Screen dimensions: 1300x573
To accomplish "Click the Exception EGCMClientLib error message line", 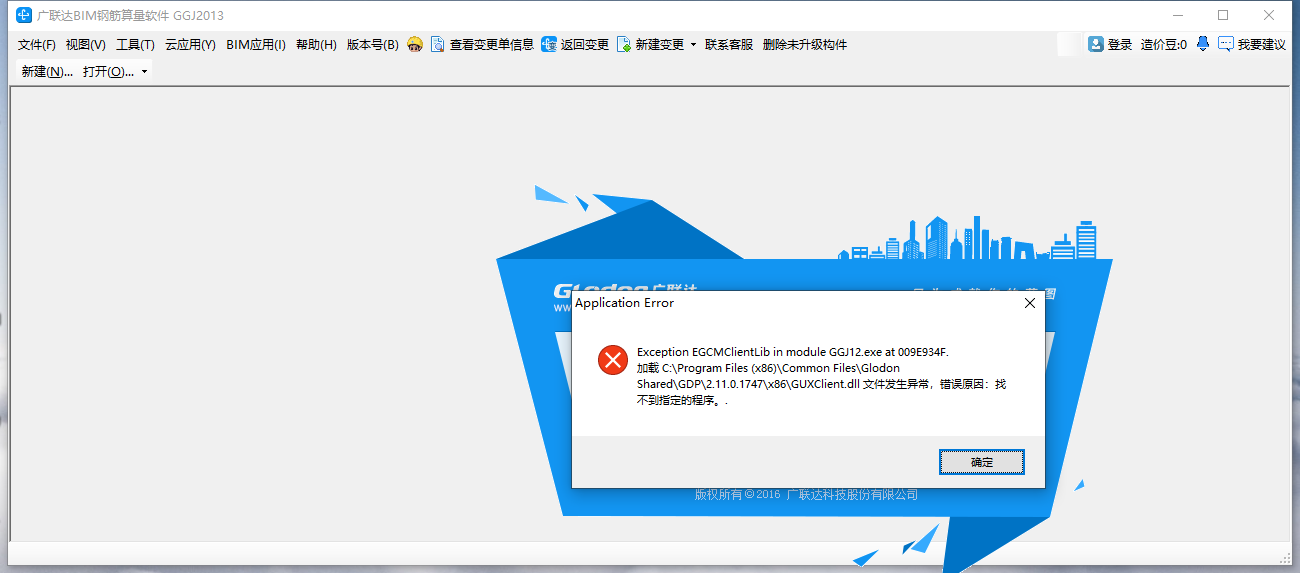I will tap(792, 352).
